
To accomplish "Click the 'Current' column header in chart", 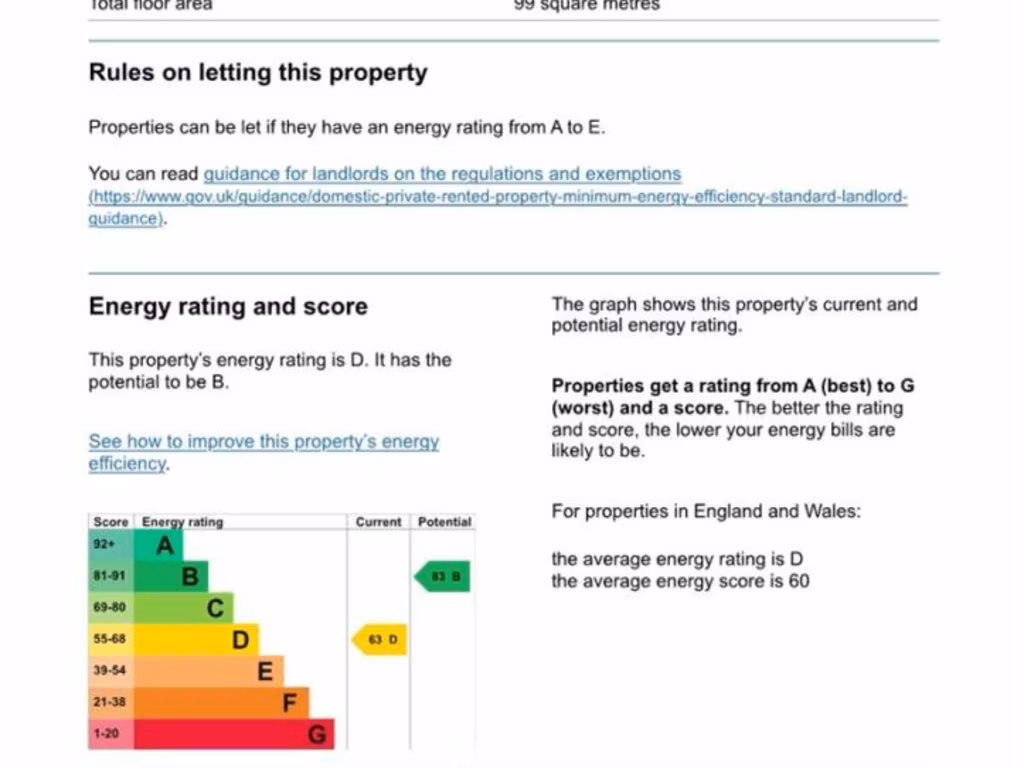I will pos(378,522).
